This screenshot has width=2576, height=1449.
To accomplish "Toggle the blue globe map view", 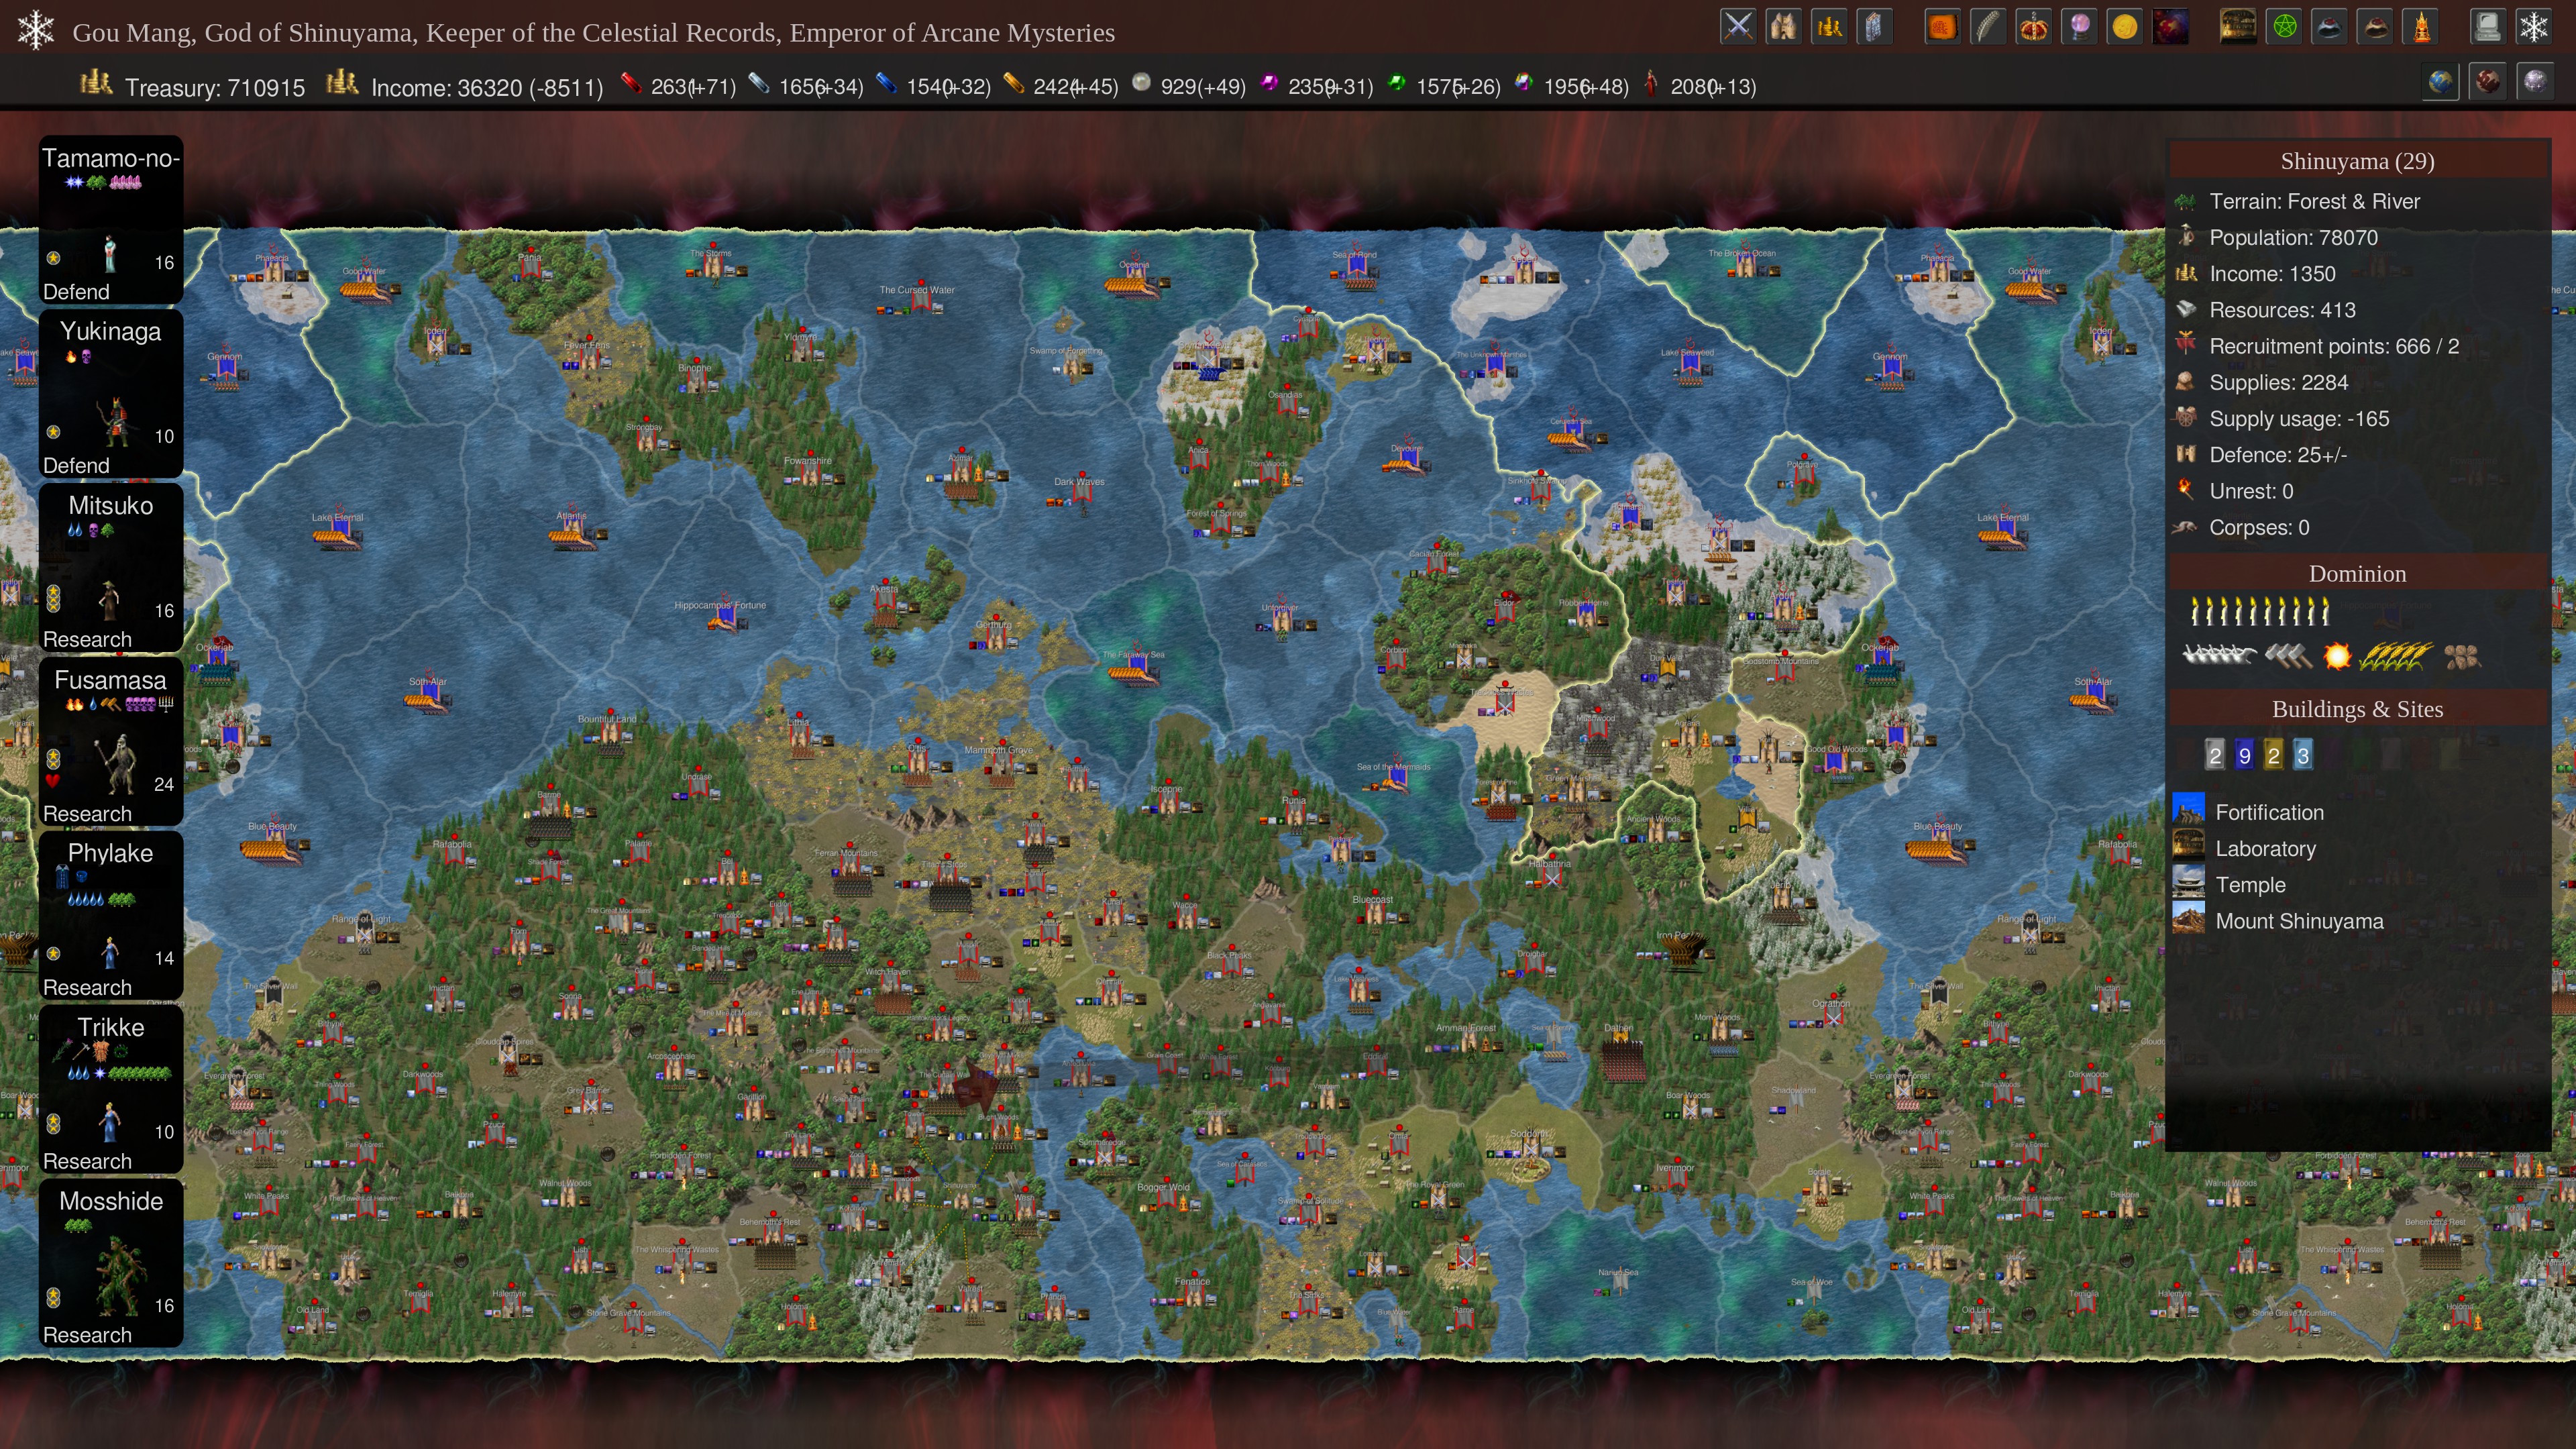I will 2440,81.
